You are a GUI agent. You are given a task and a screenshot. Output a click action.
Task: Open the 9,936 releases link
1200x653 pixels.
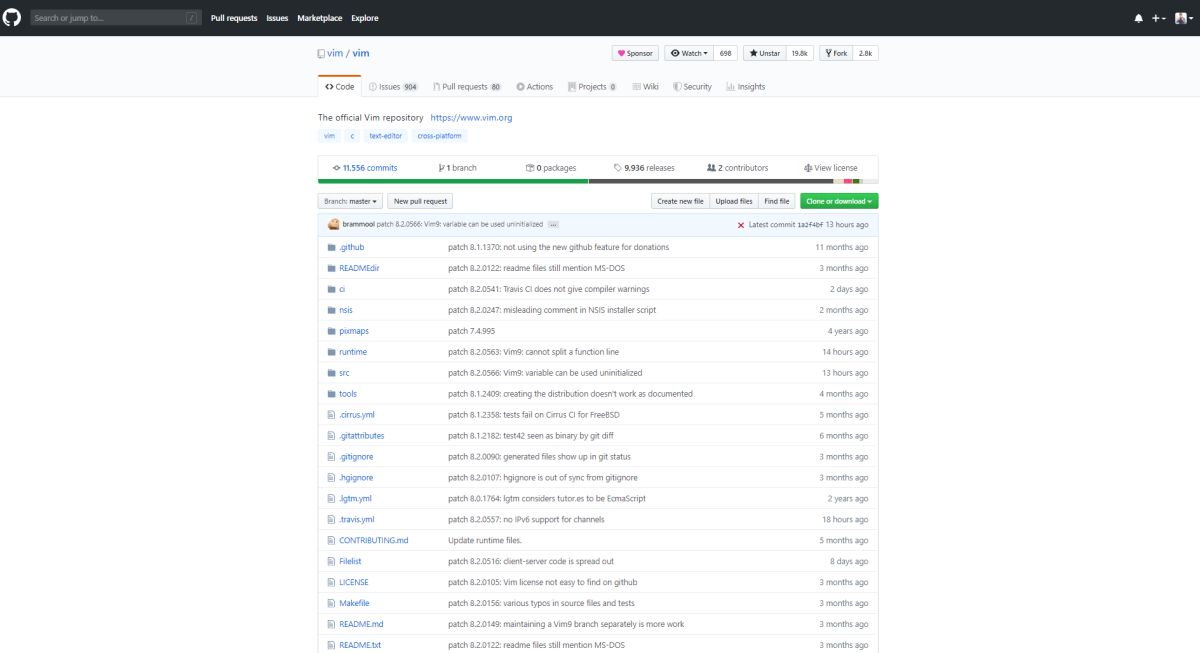[644, 168]
